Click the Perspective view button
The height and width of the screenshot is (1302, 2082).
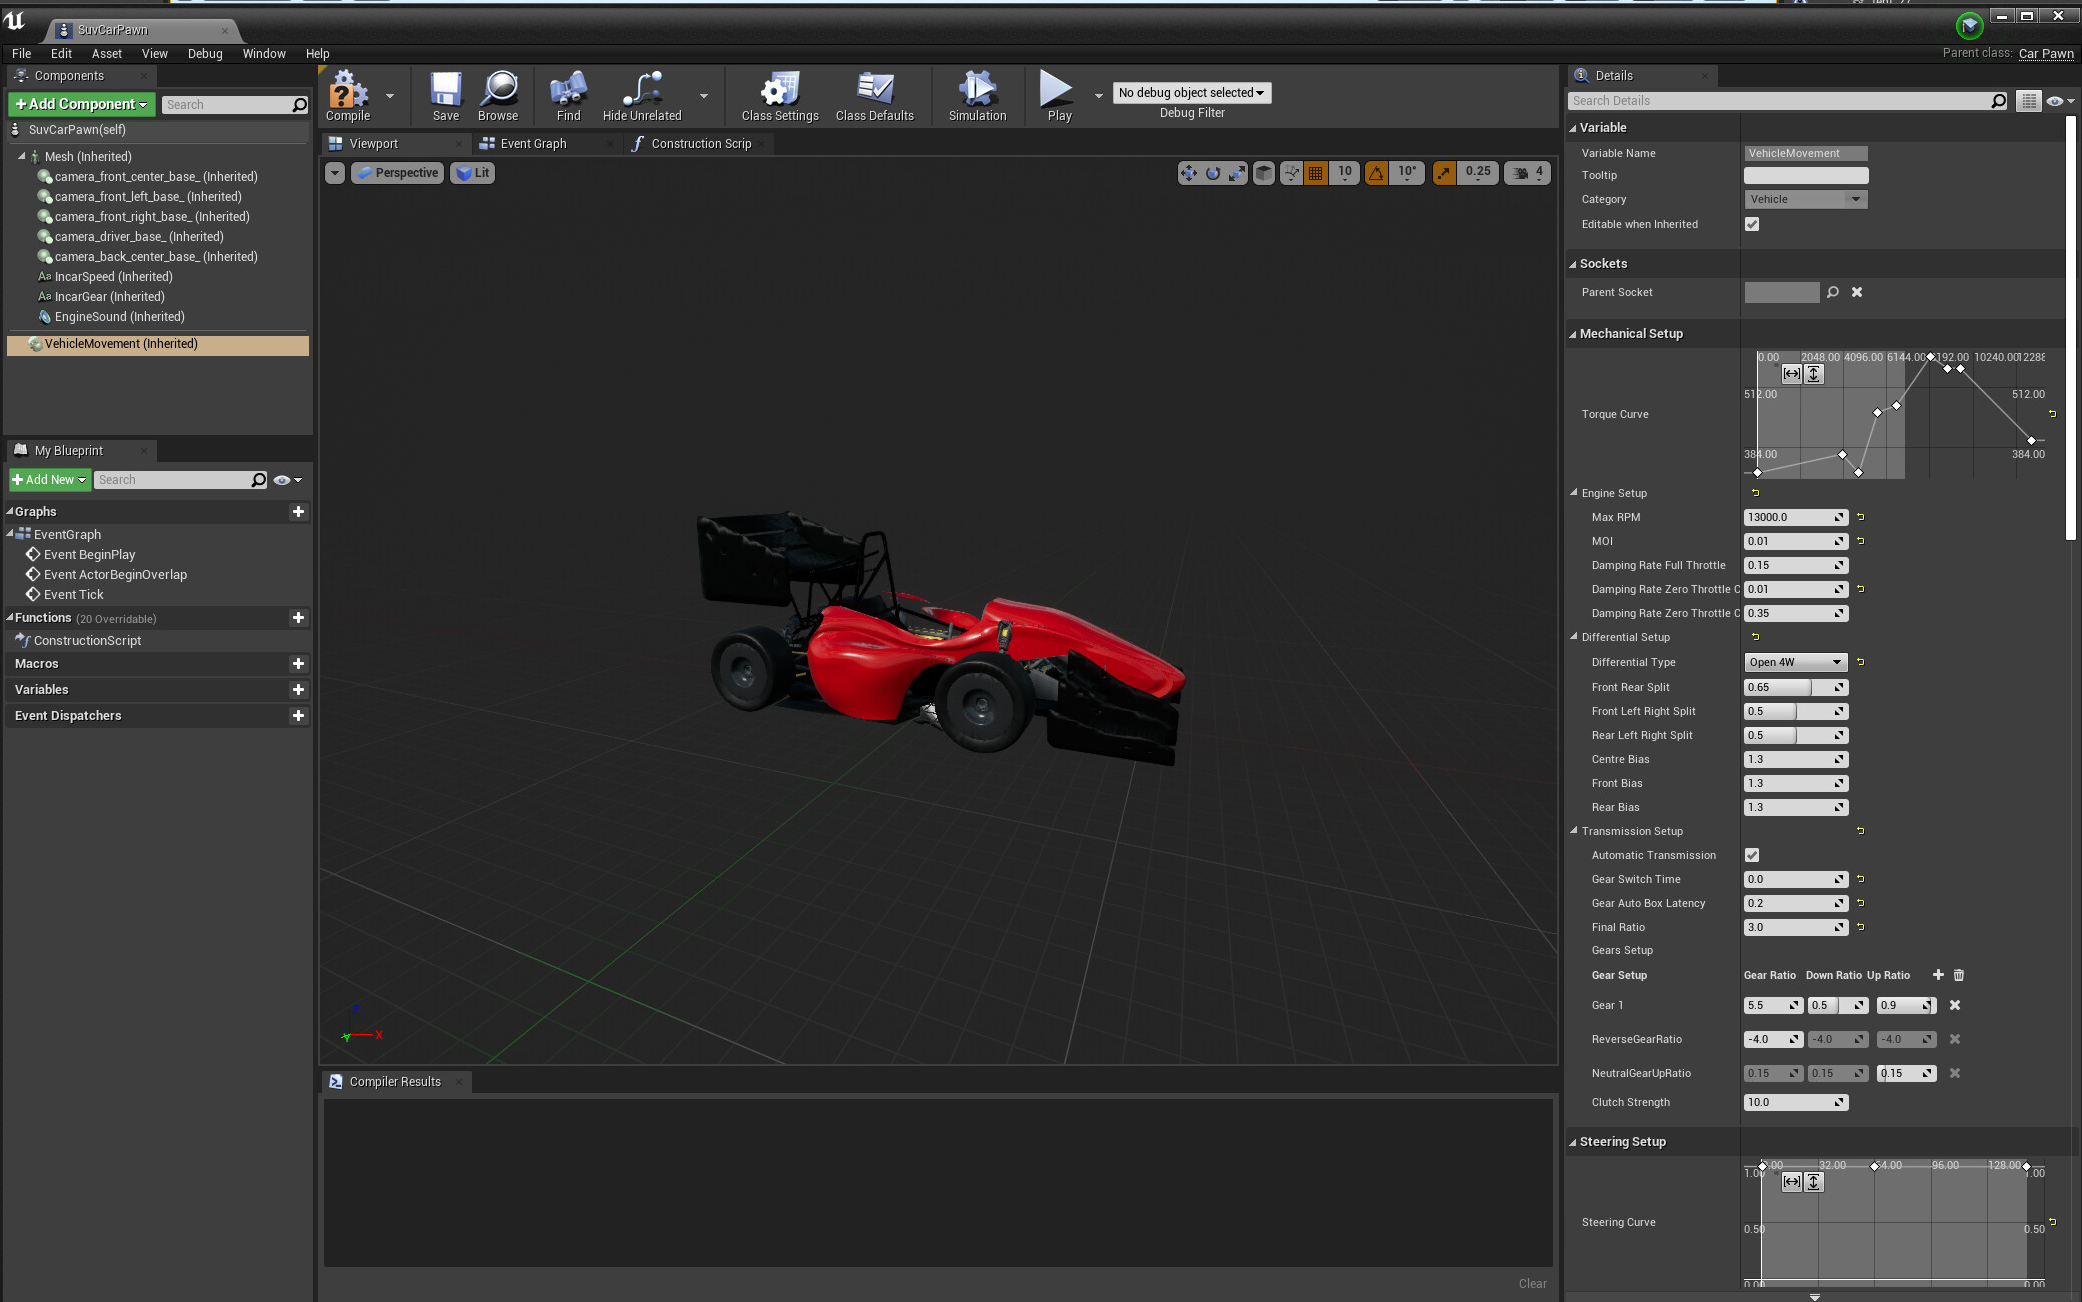(x=398, y=173)
